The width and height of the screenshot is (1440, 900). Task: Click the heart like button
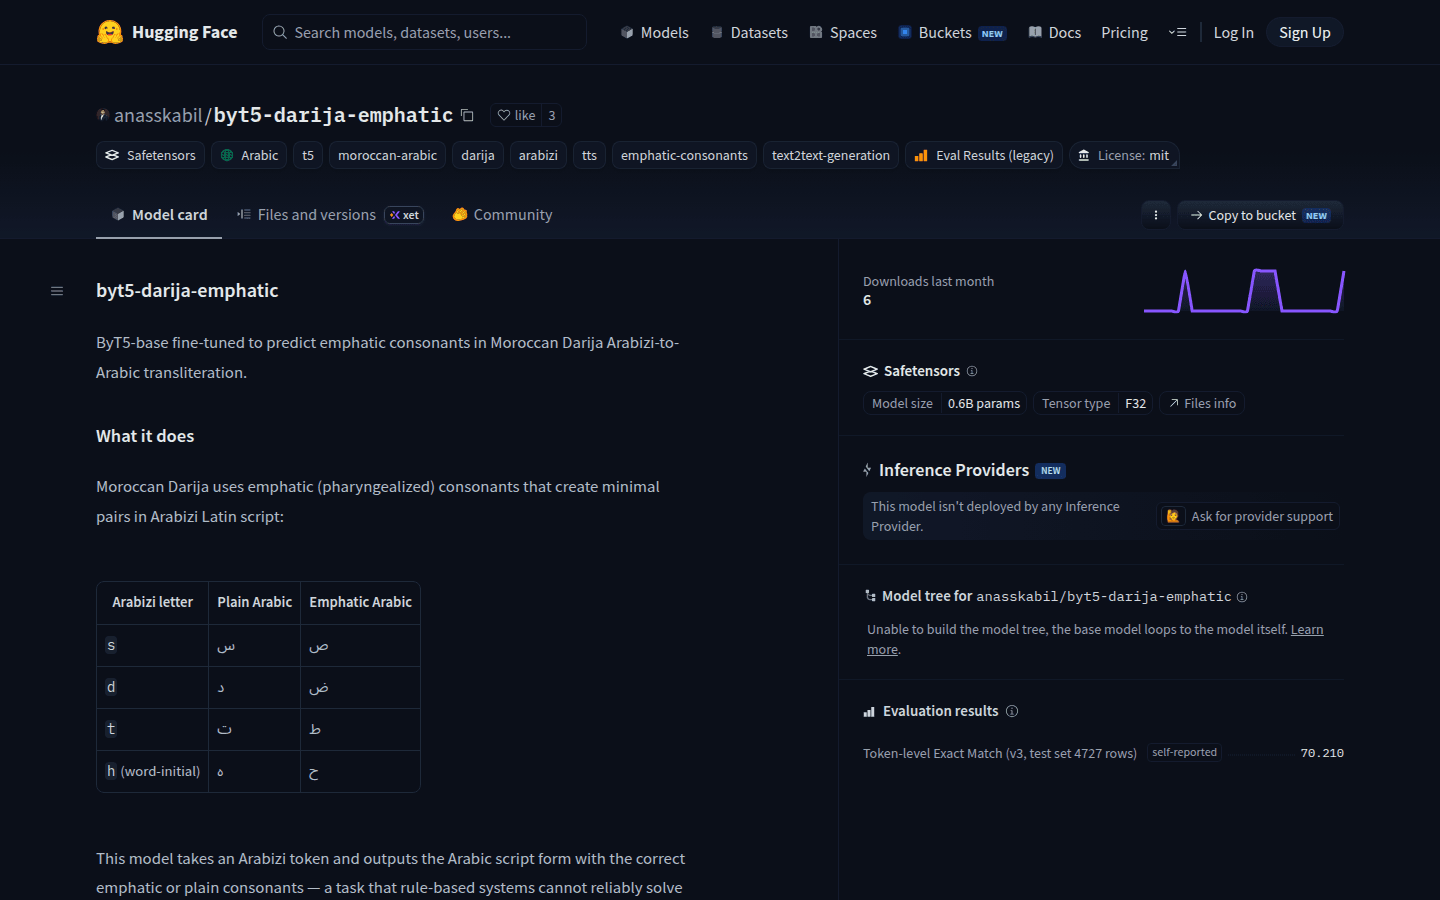(516, 115)
